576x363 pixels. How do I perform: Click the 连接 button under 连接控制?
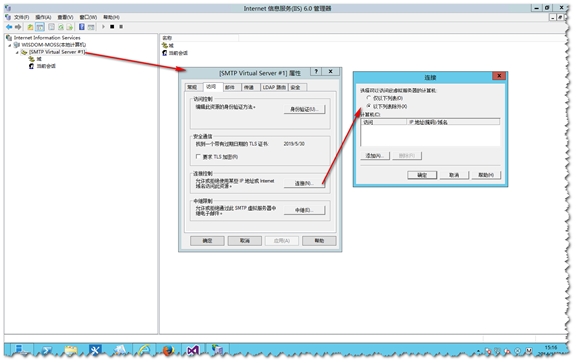click(304, 183)
